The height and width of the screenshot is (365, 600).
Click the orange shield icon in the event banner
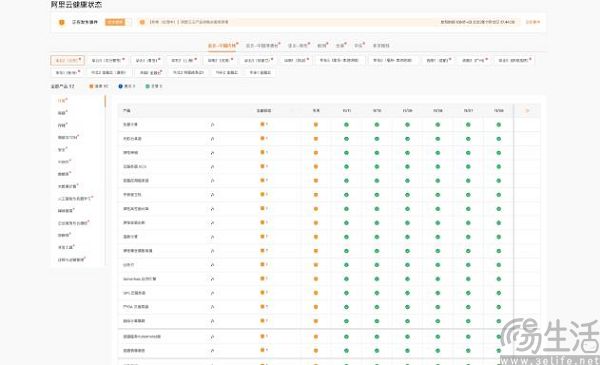tap(62, 23)
